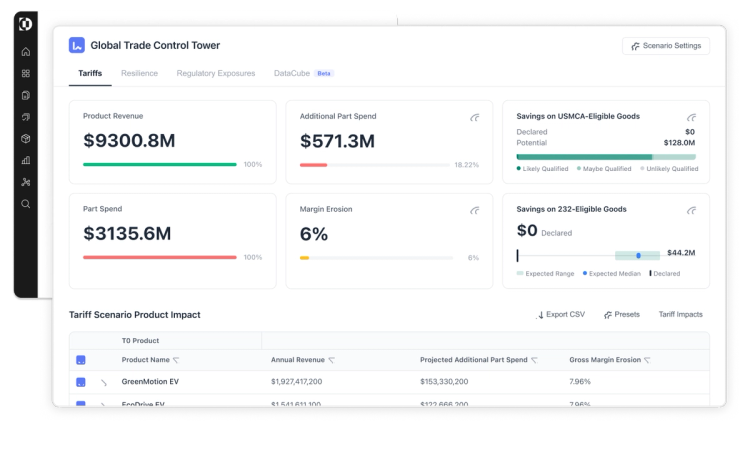Open the bar chart analytics icon in sidebar
The height and width of the screenshot is (450, 750).
pos(26,160)
